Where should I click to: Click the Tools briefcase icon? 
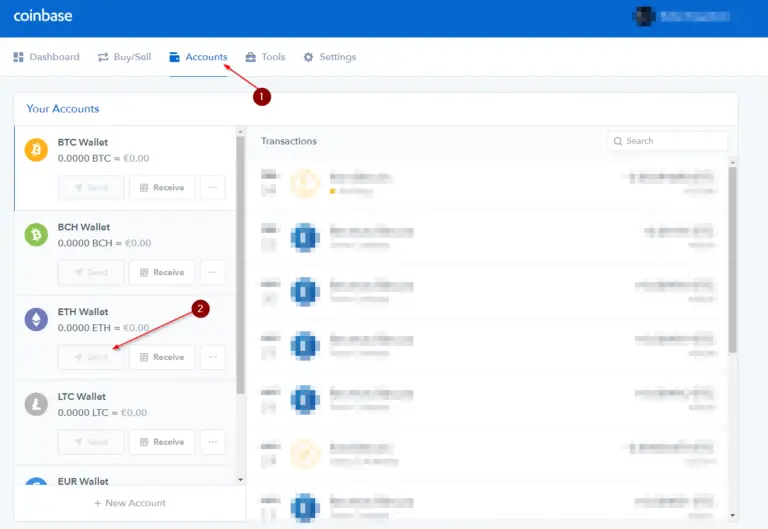(x=250, y=57)
